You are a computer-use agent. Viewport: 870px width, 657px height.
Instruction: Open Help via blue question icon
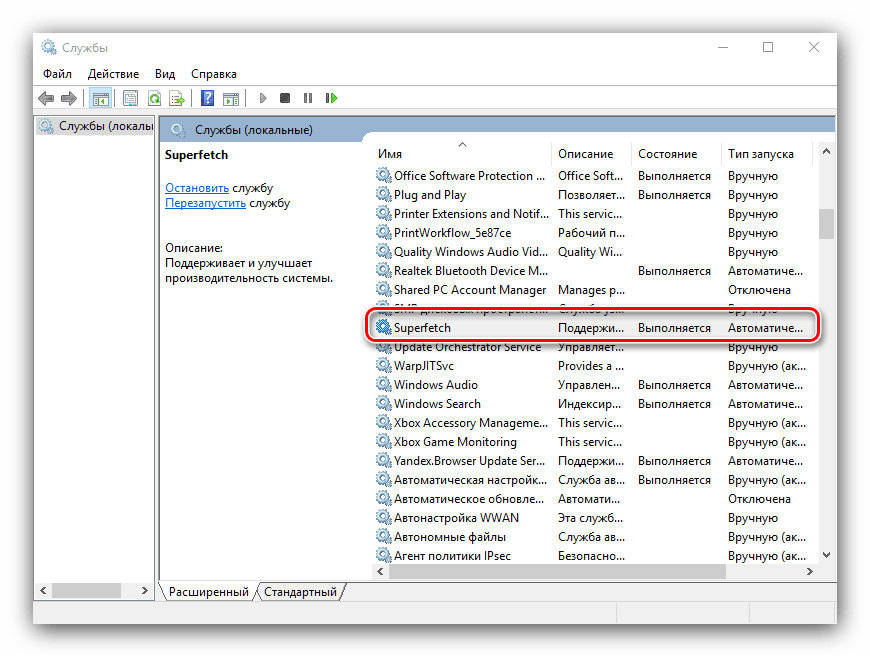[x=207, y=98]
